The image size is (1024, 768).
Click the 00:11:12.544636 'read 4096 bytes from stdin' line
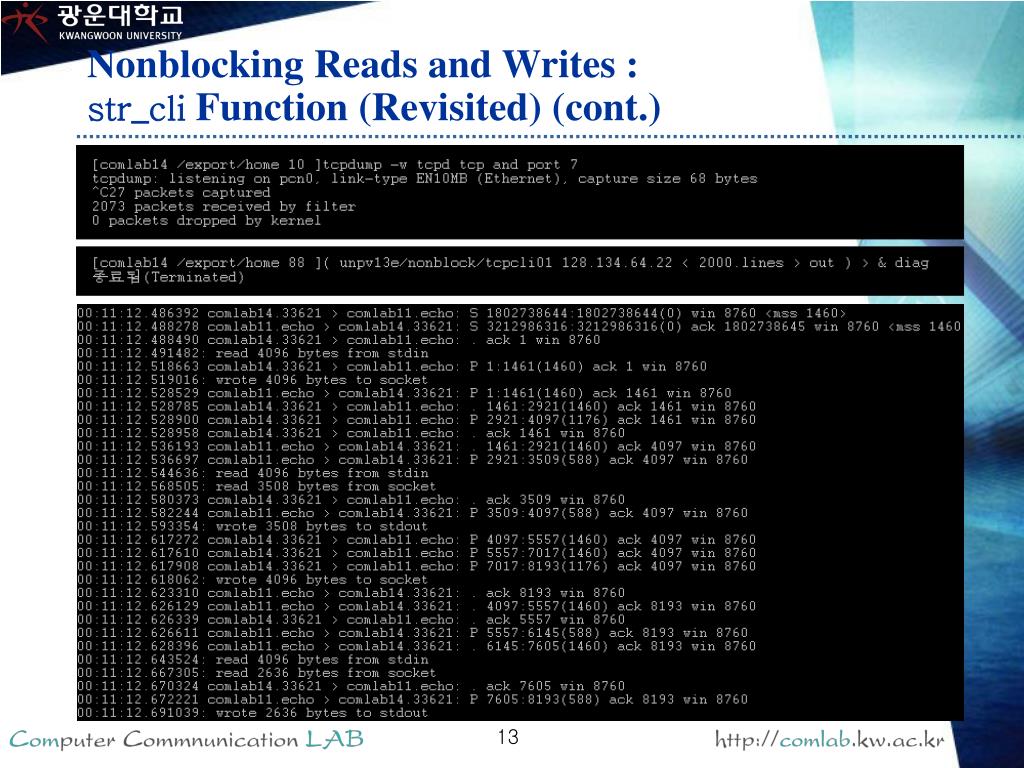(253, 473)
